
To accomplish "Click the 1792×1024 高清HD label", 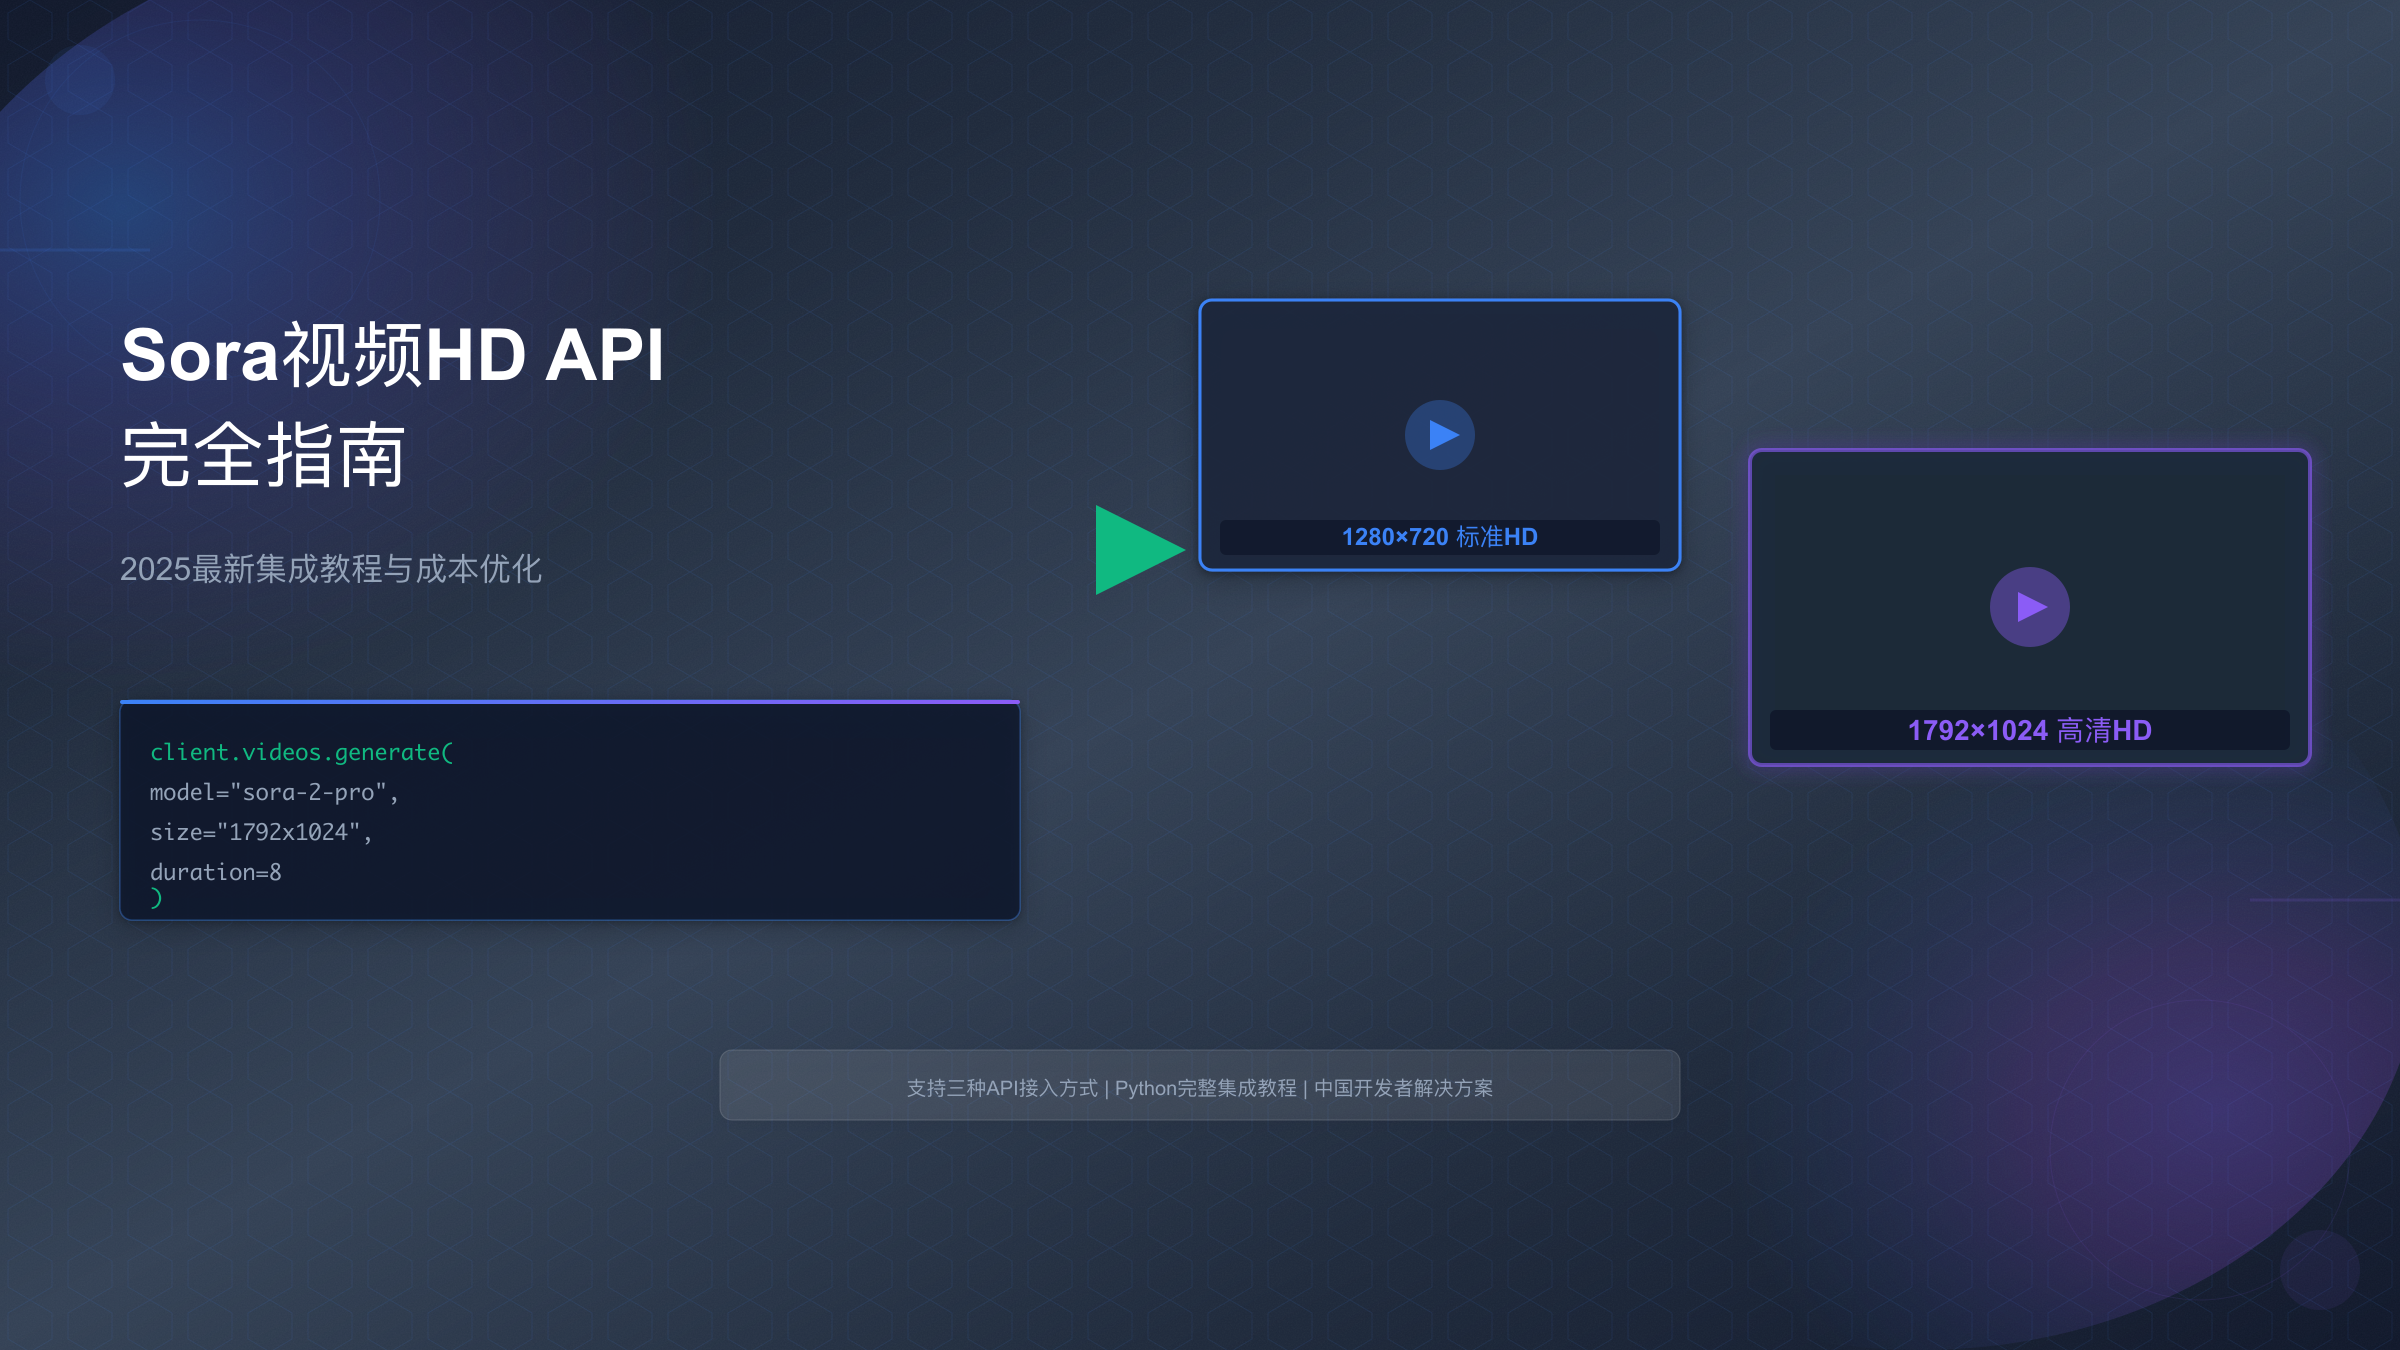I will 2029,730.
